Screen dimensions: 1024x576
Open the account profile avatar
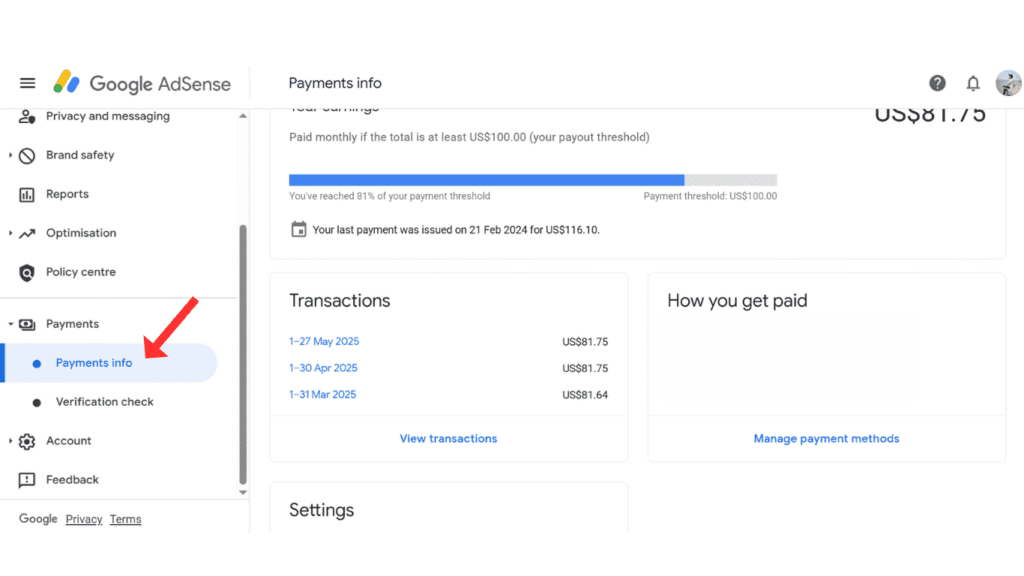point(1008,83)
